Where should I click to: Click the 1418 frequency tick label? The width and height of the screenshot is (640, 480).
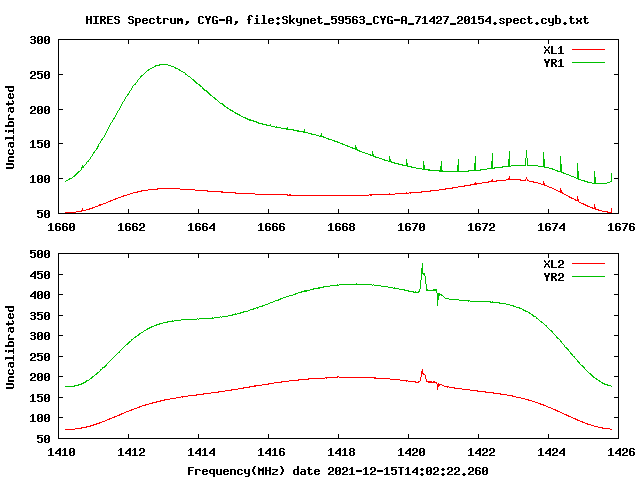[341, 452]
